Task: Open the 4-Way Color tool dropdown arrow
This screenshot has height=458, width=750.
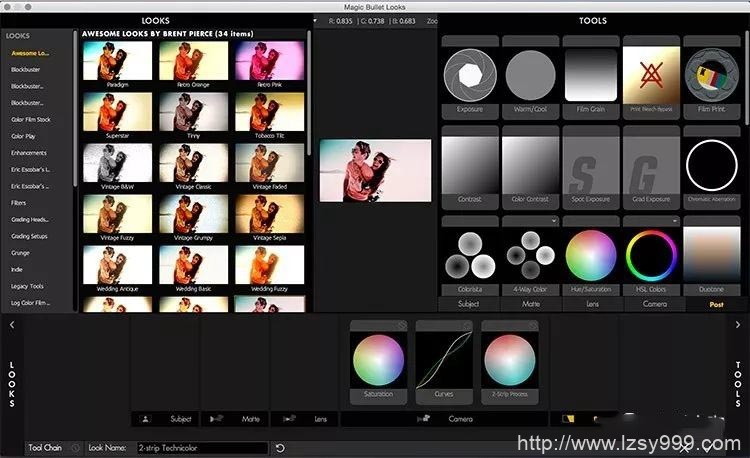Action: click(x=552, y=221)
